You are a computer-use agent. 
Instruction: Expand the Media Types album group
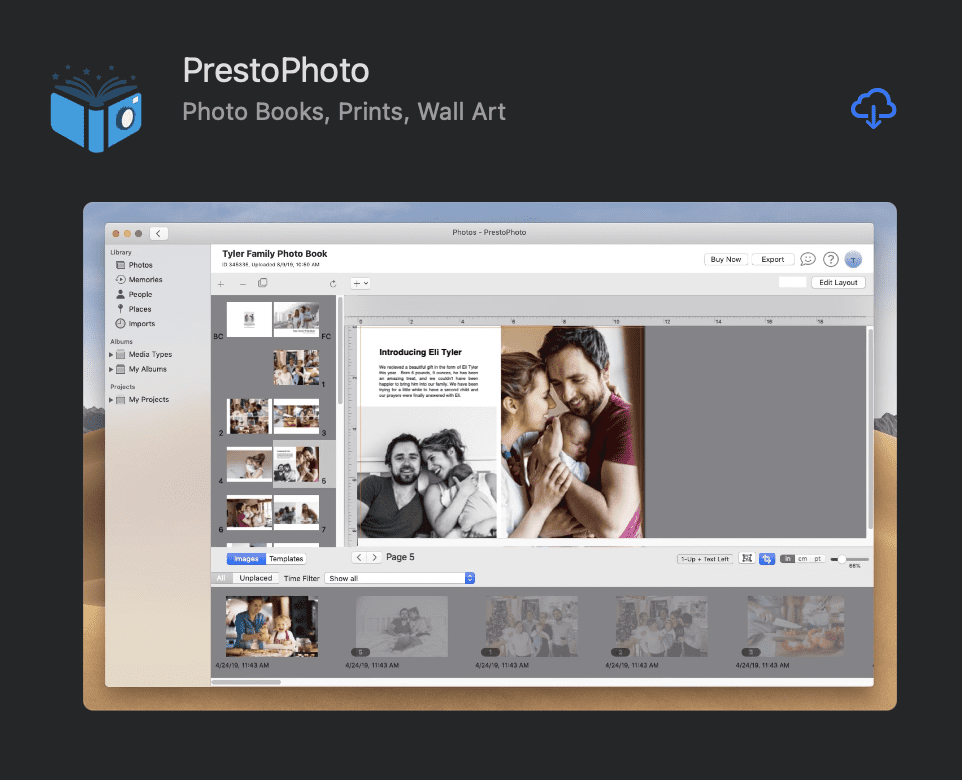(111, 354)
